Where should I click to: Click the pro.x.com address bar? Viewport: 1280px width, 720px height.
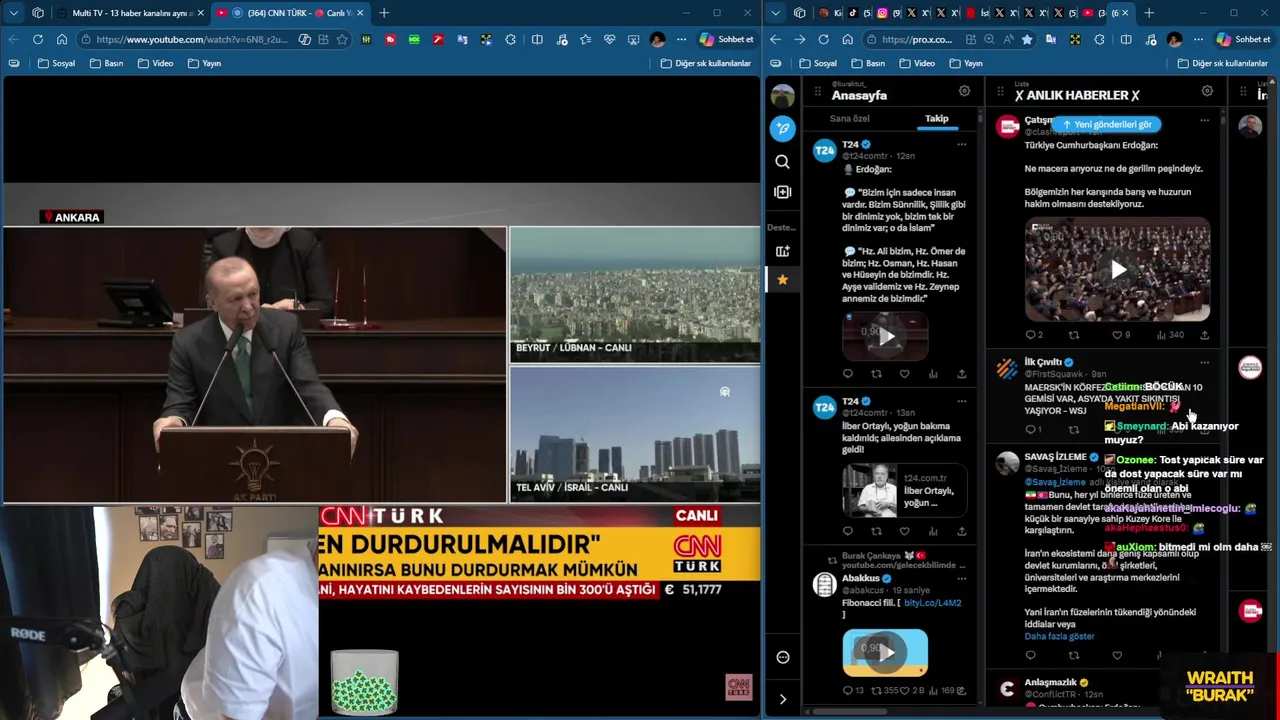[x=917, y=39]
